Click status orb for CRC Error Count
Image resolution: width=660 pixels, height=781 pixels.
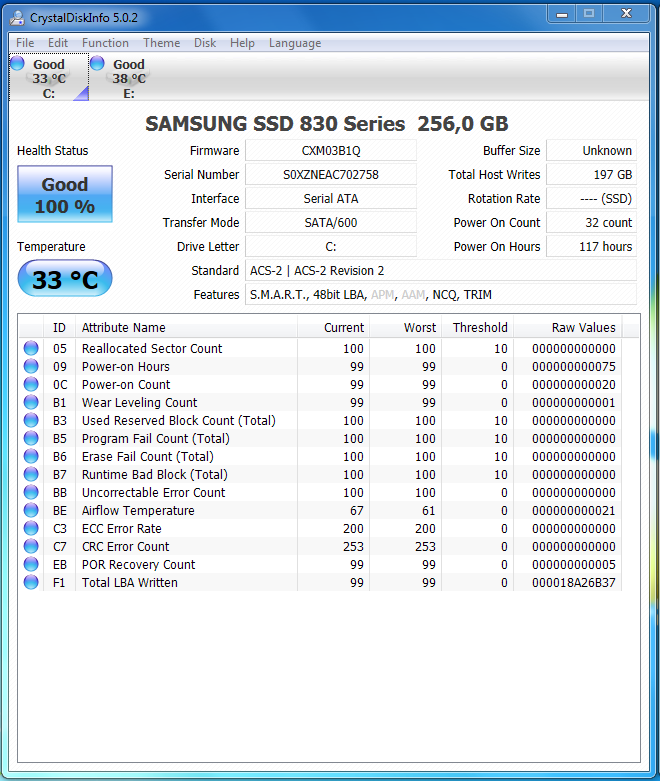(x=31, y=546)
